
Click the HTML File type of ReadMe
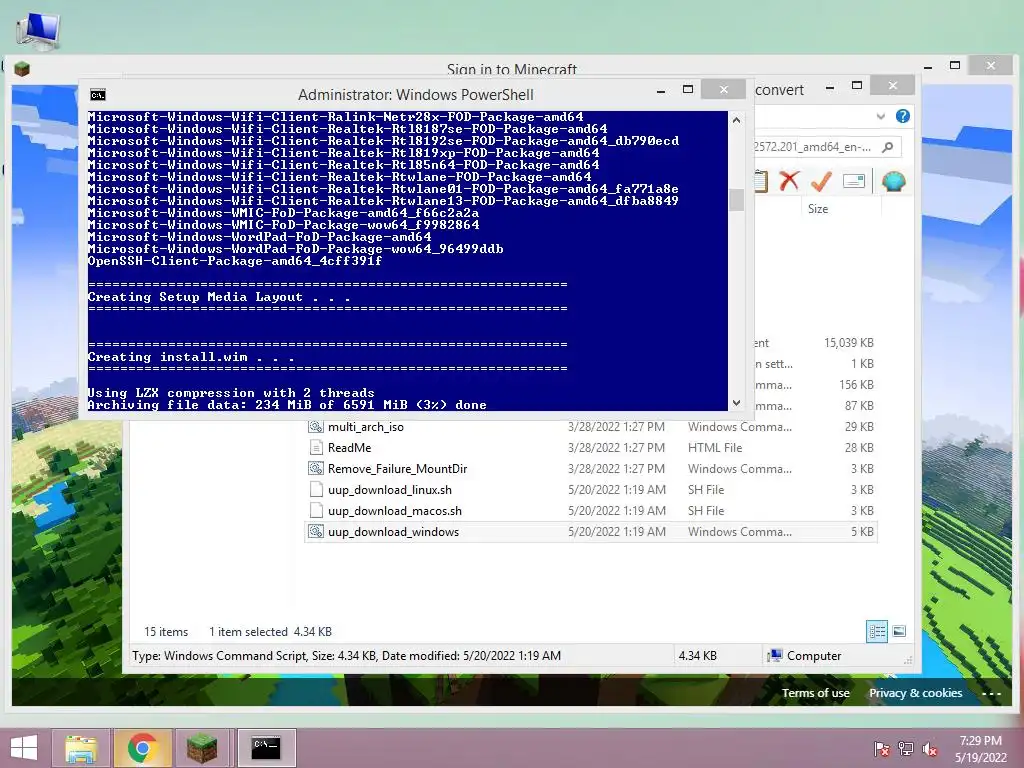pyautogui.click(x=715, y=447)
